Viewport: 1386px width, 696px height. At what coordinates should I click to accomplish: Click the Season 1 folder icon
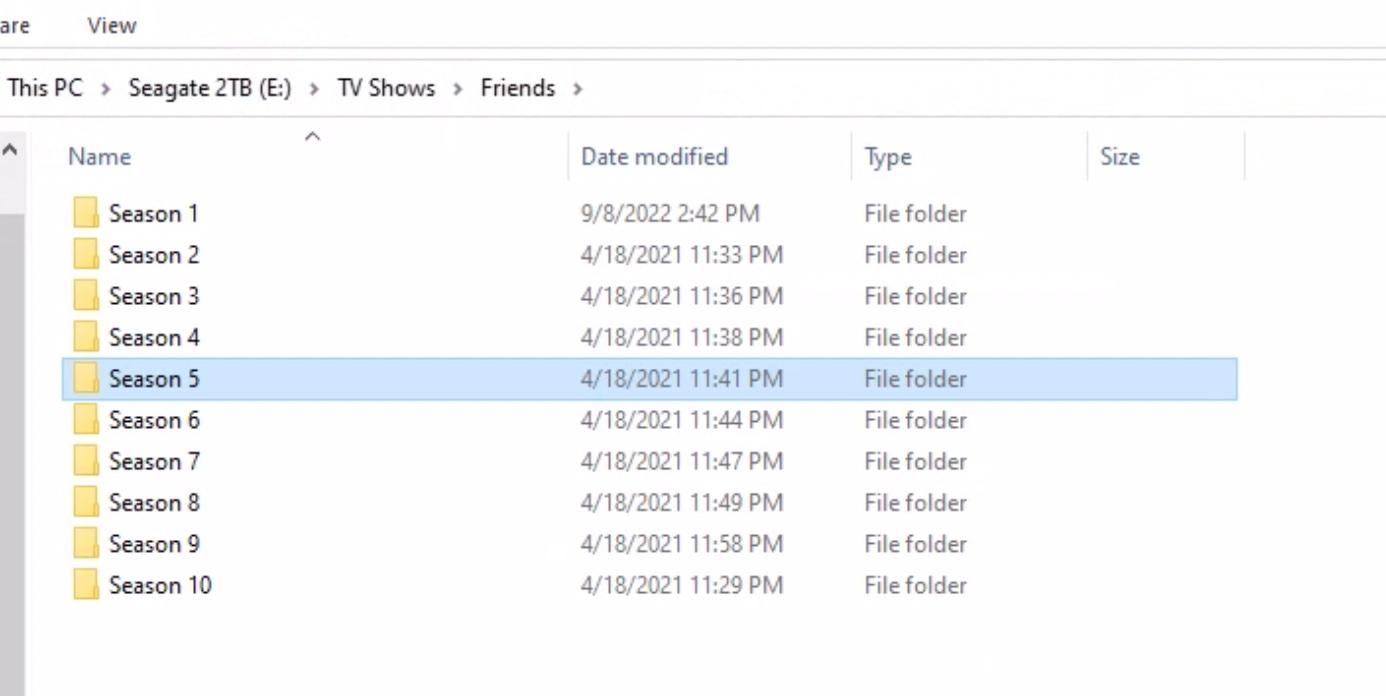86,214
